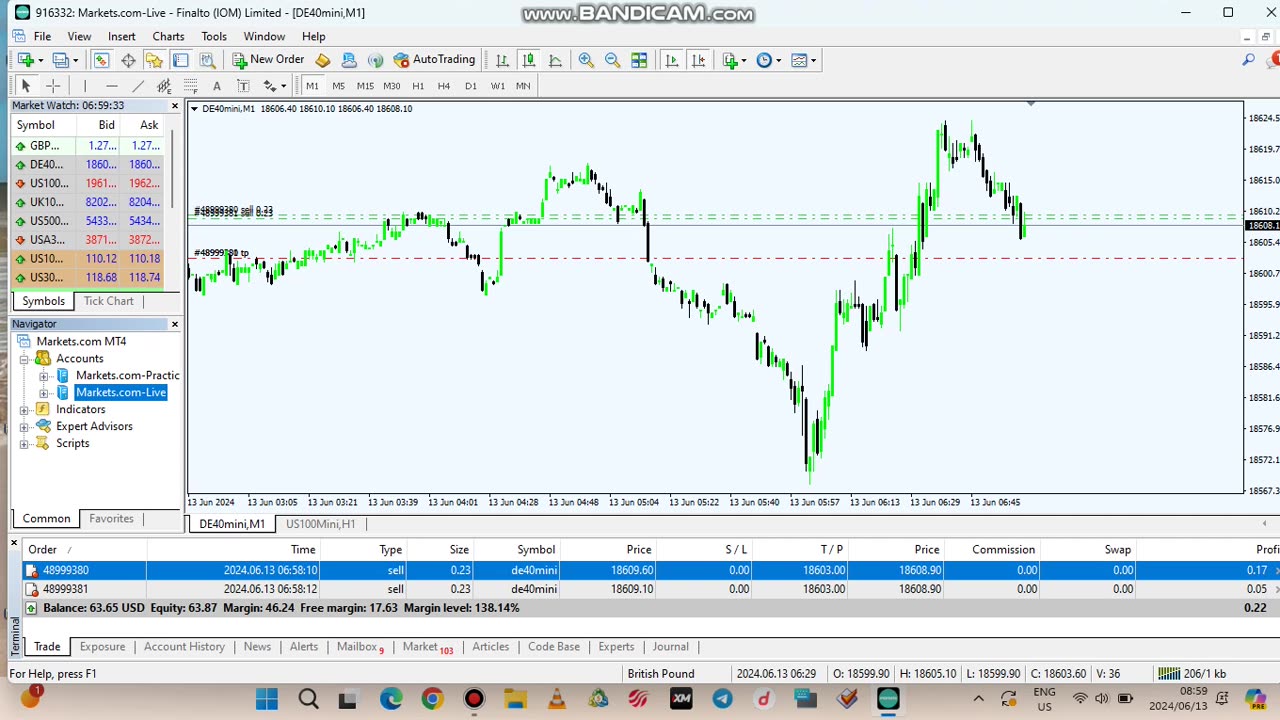Tile chart windows icon
The image size is (1280, 720).
click(x=639, y=60)
